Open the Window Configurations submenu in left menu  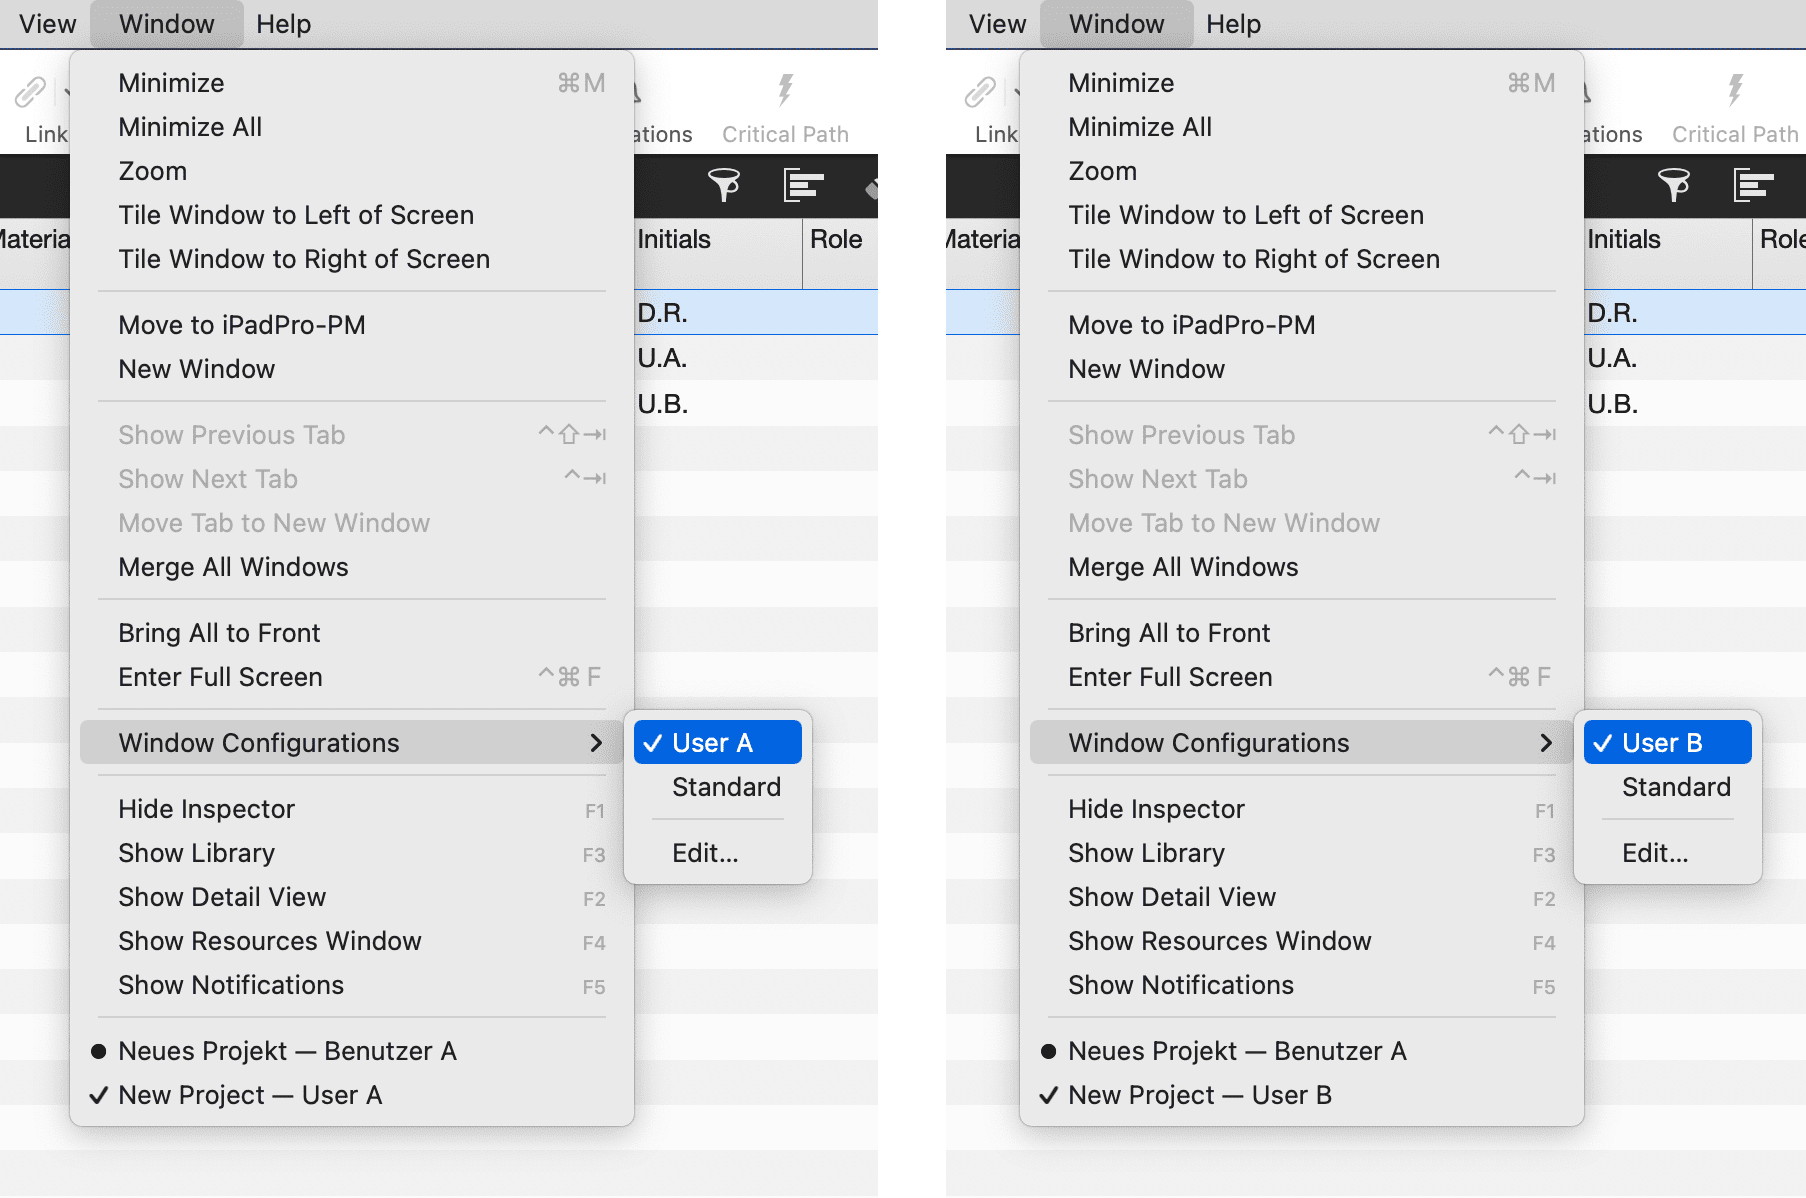(x=350, y=742)
